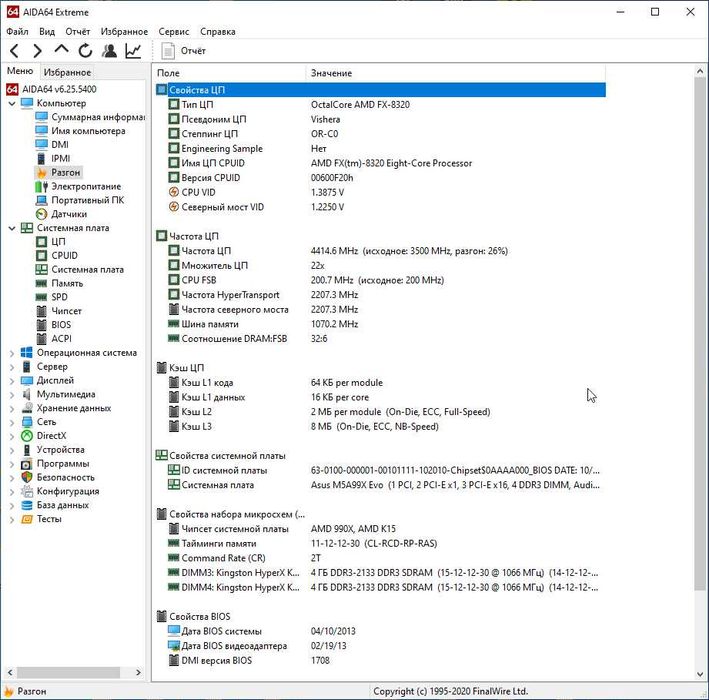Click the vertical scrollbar of details pane

(700, 334)
